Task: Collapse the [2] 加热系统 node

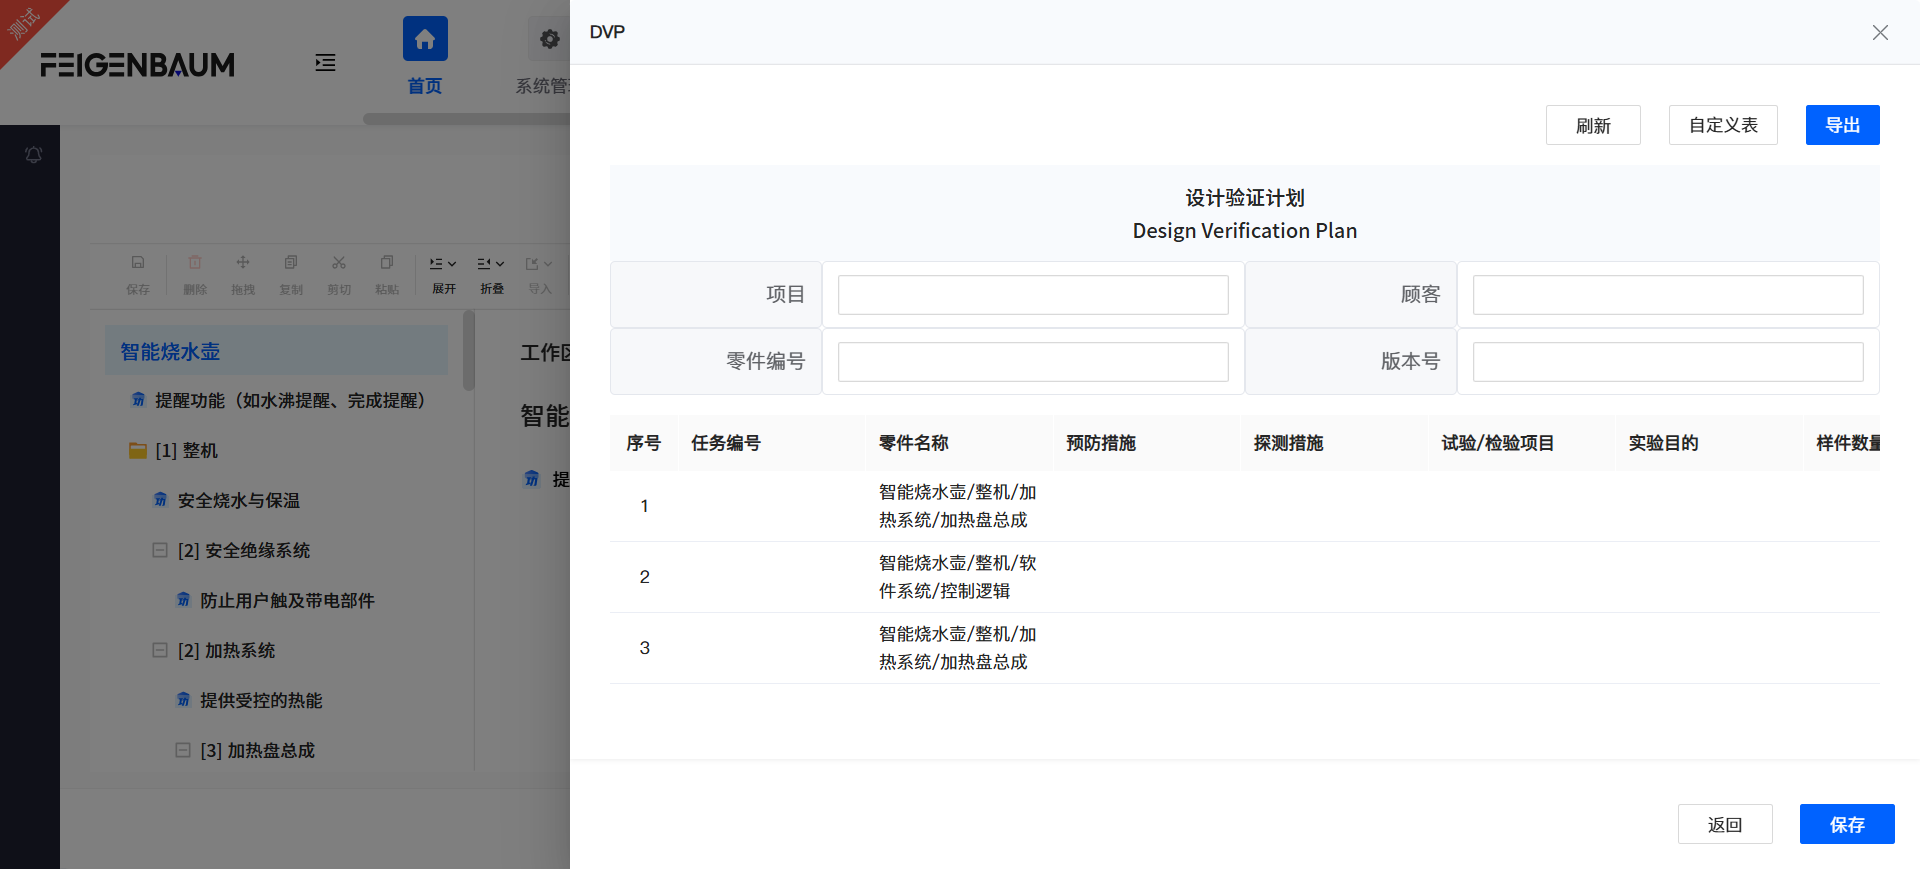Action: pyautogui.click(x=160, y=650)
